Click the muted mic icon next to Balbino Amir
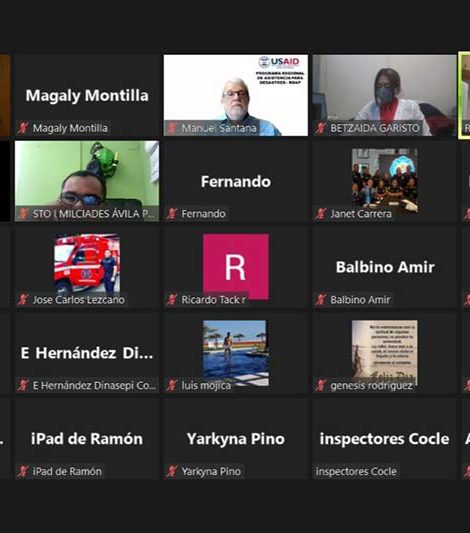This screenshot has width=470, height=533. [321, 299]
